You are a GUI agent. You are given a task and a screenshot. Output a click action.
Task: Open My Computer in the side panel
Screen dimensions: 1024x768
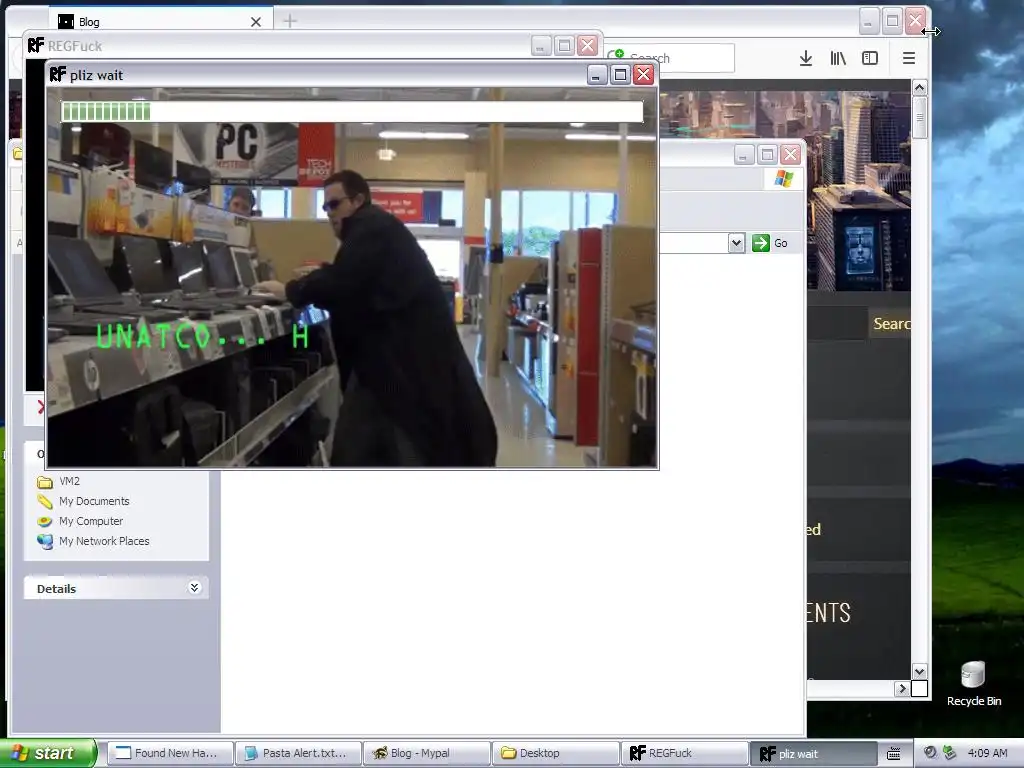pos(91,521)
